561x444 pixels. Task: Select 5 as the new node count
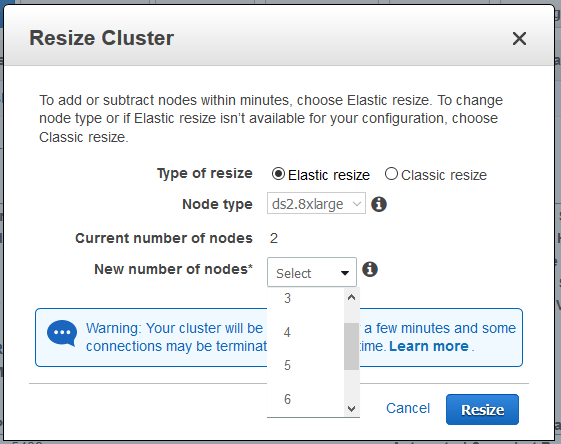coord(306,365)
